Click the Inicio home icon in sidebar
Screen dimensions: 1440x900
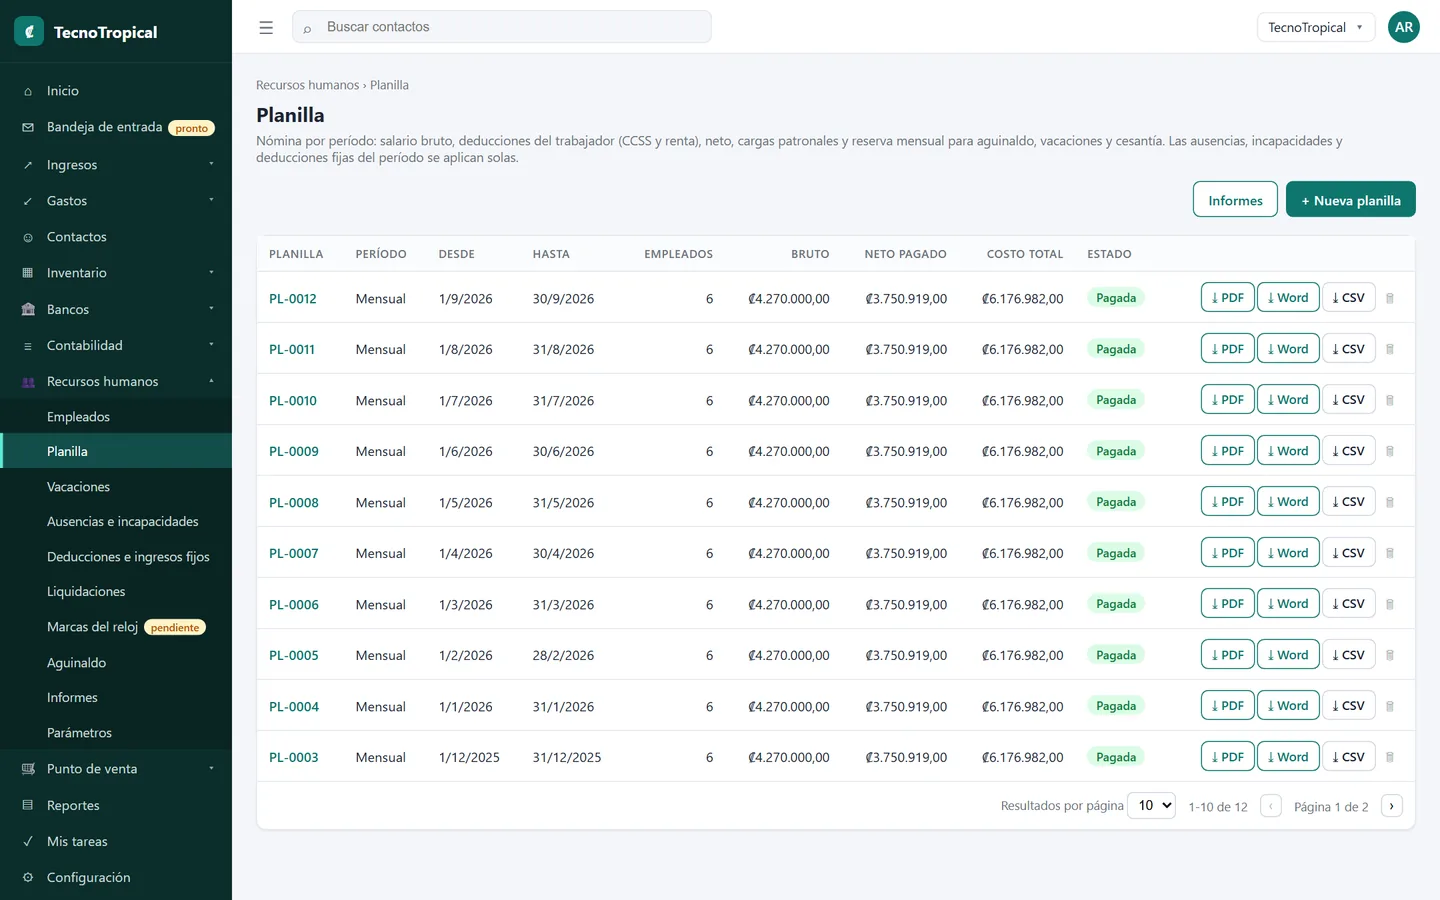[28, 91]
